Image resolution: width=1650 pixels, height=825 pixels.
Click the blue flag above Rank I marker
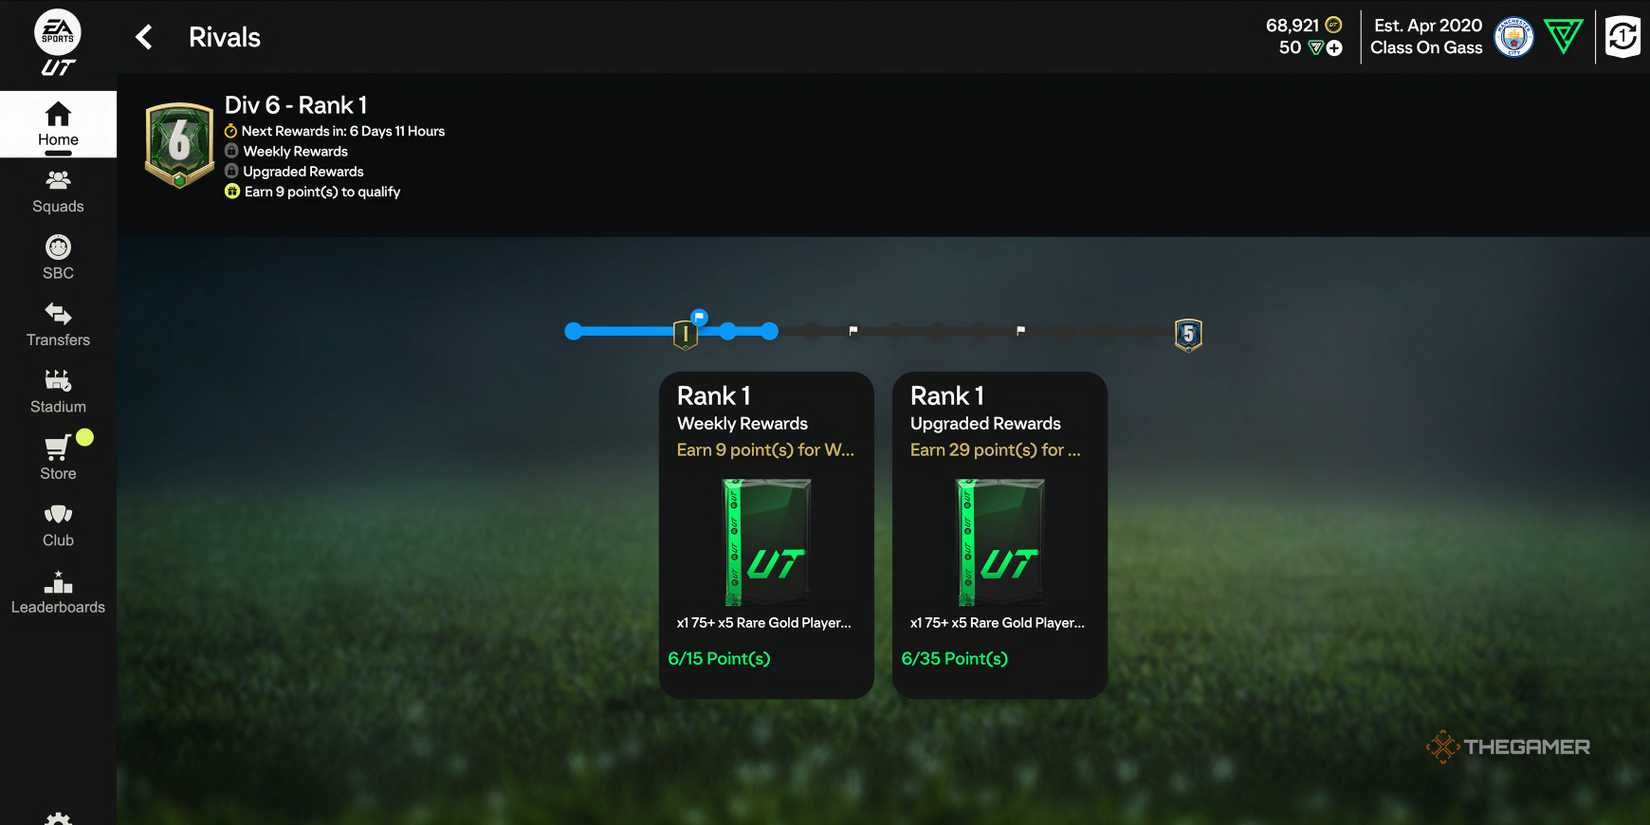(x=699, y=317)
